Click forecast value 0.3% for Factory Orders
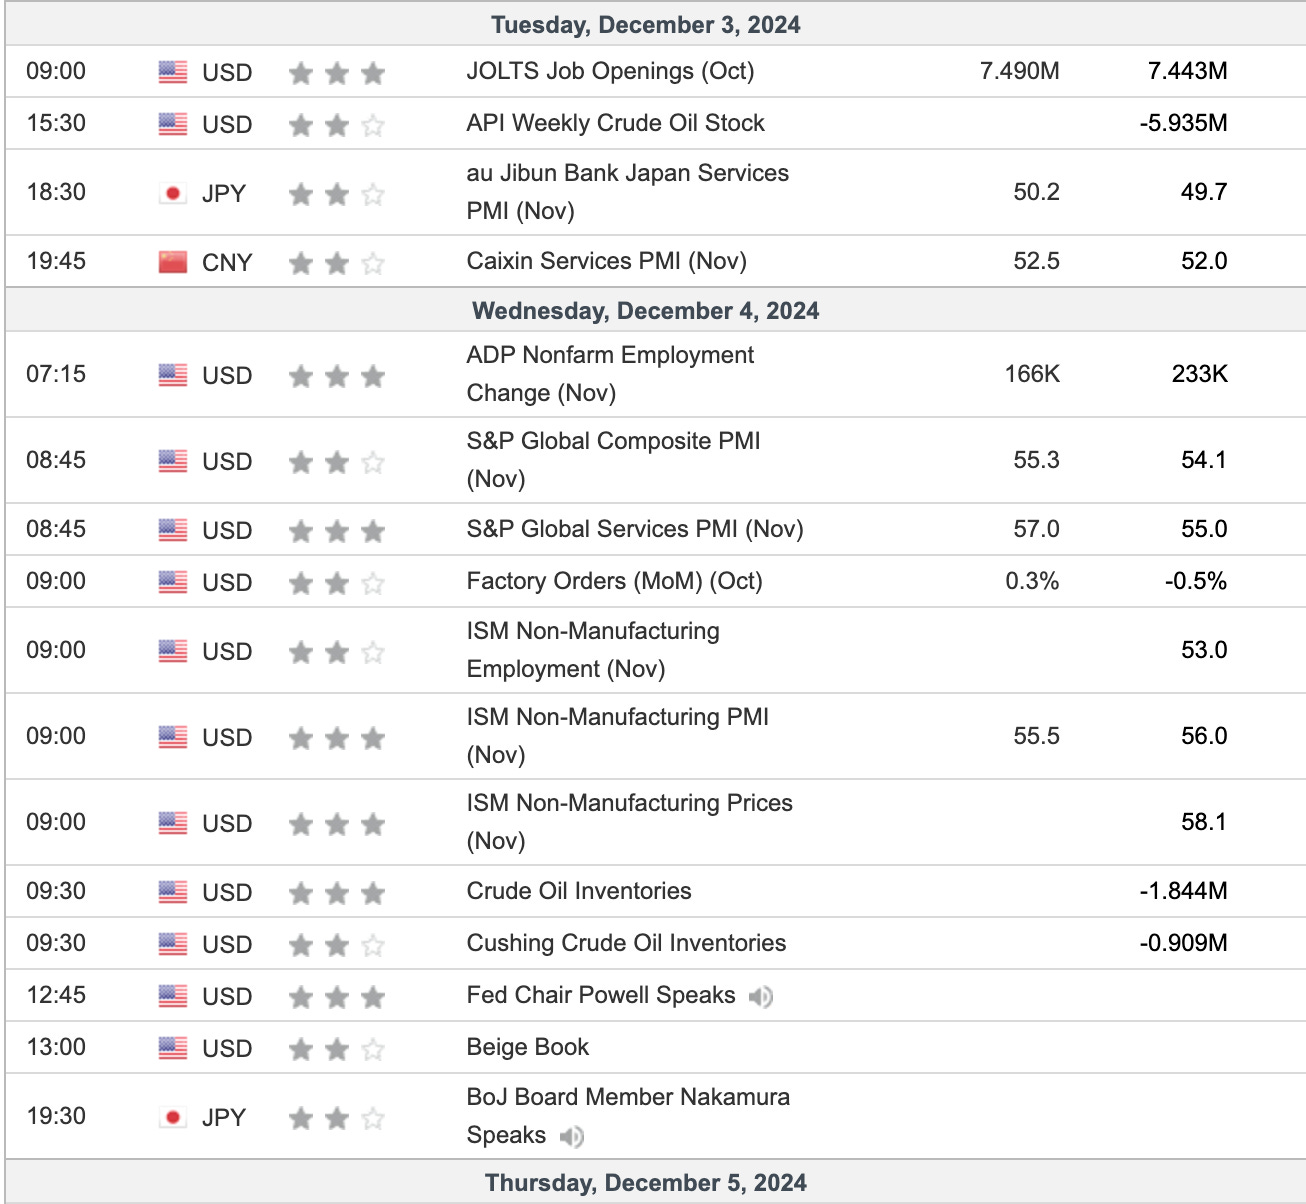Screen dimensions: 1306x1204 pos(1033,581)
